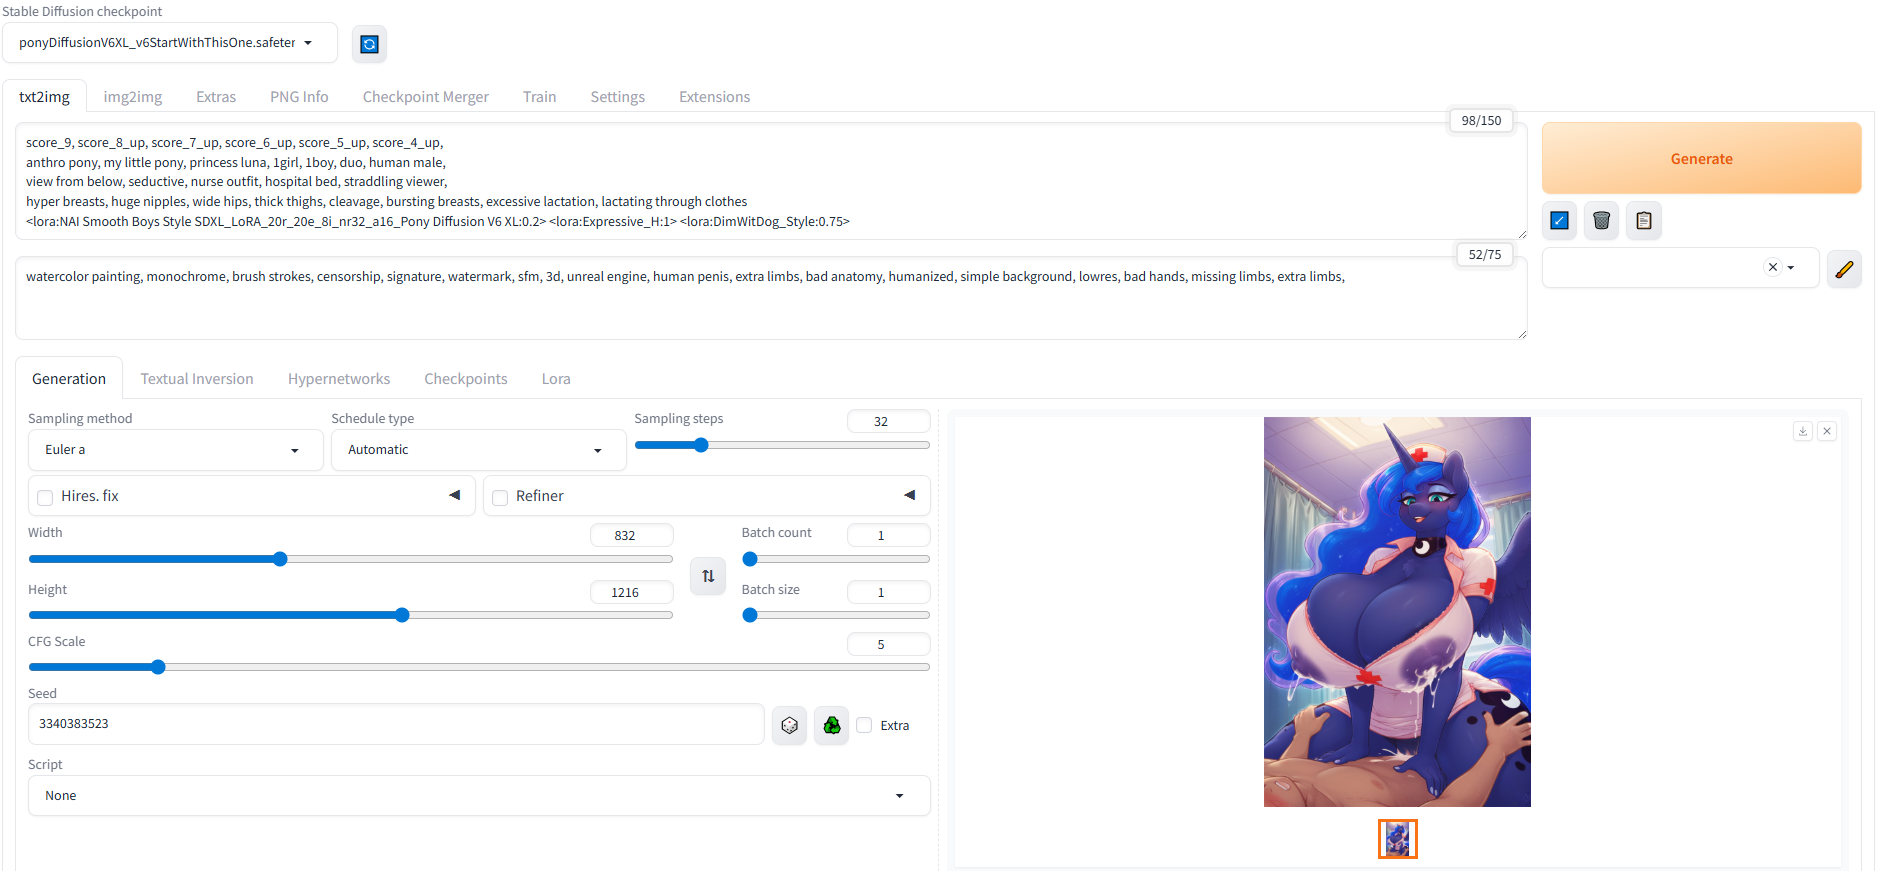Click the Batch count number field

888,535
